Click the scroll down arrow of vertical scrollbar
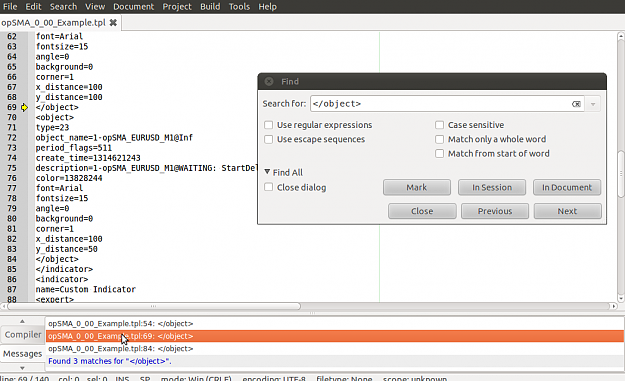Image resolution: width=625 pixels, height=381 pixels. 621,298
